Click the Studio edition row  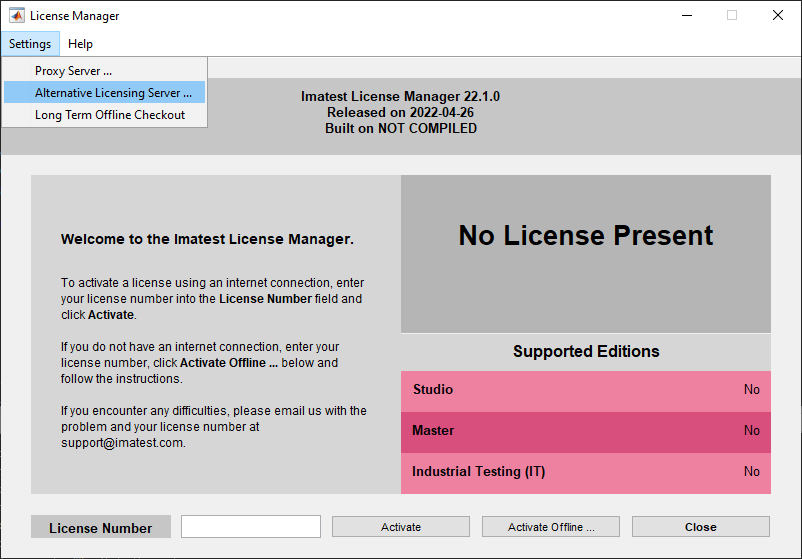[x=586, y=391]
